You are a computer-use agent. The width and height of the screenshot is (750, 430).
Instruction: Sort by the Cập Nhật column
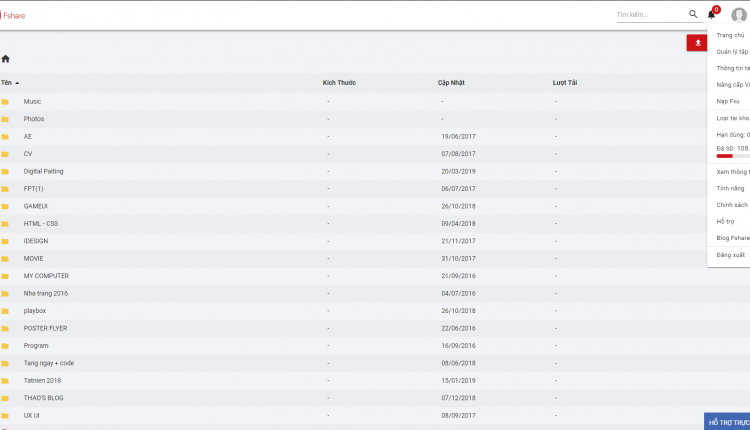[451, 83]
